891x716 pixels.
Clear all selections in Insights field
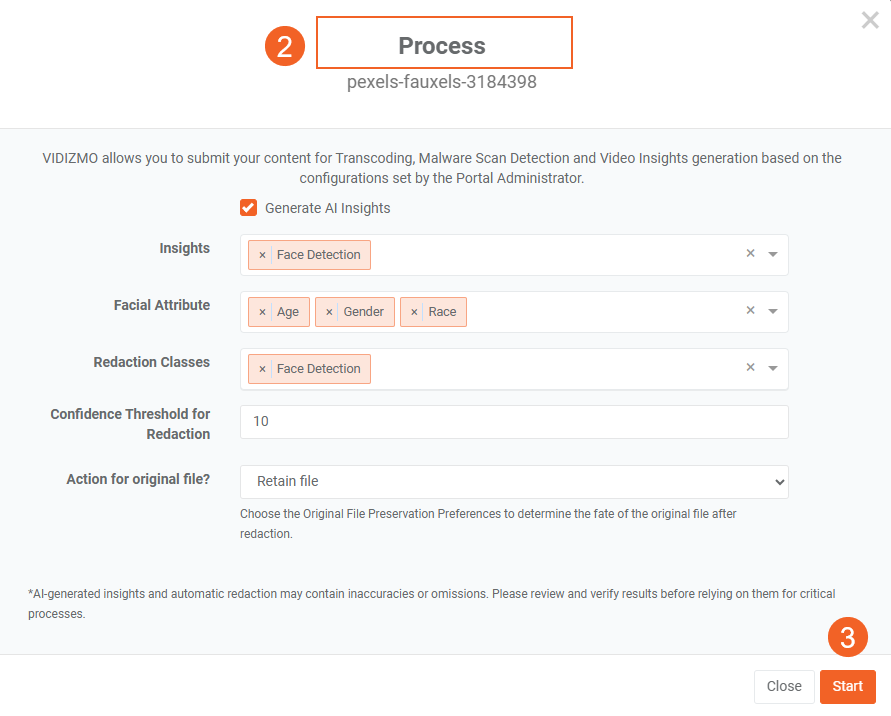pyautogui.click(x=750, y=254)
